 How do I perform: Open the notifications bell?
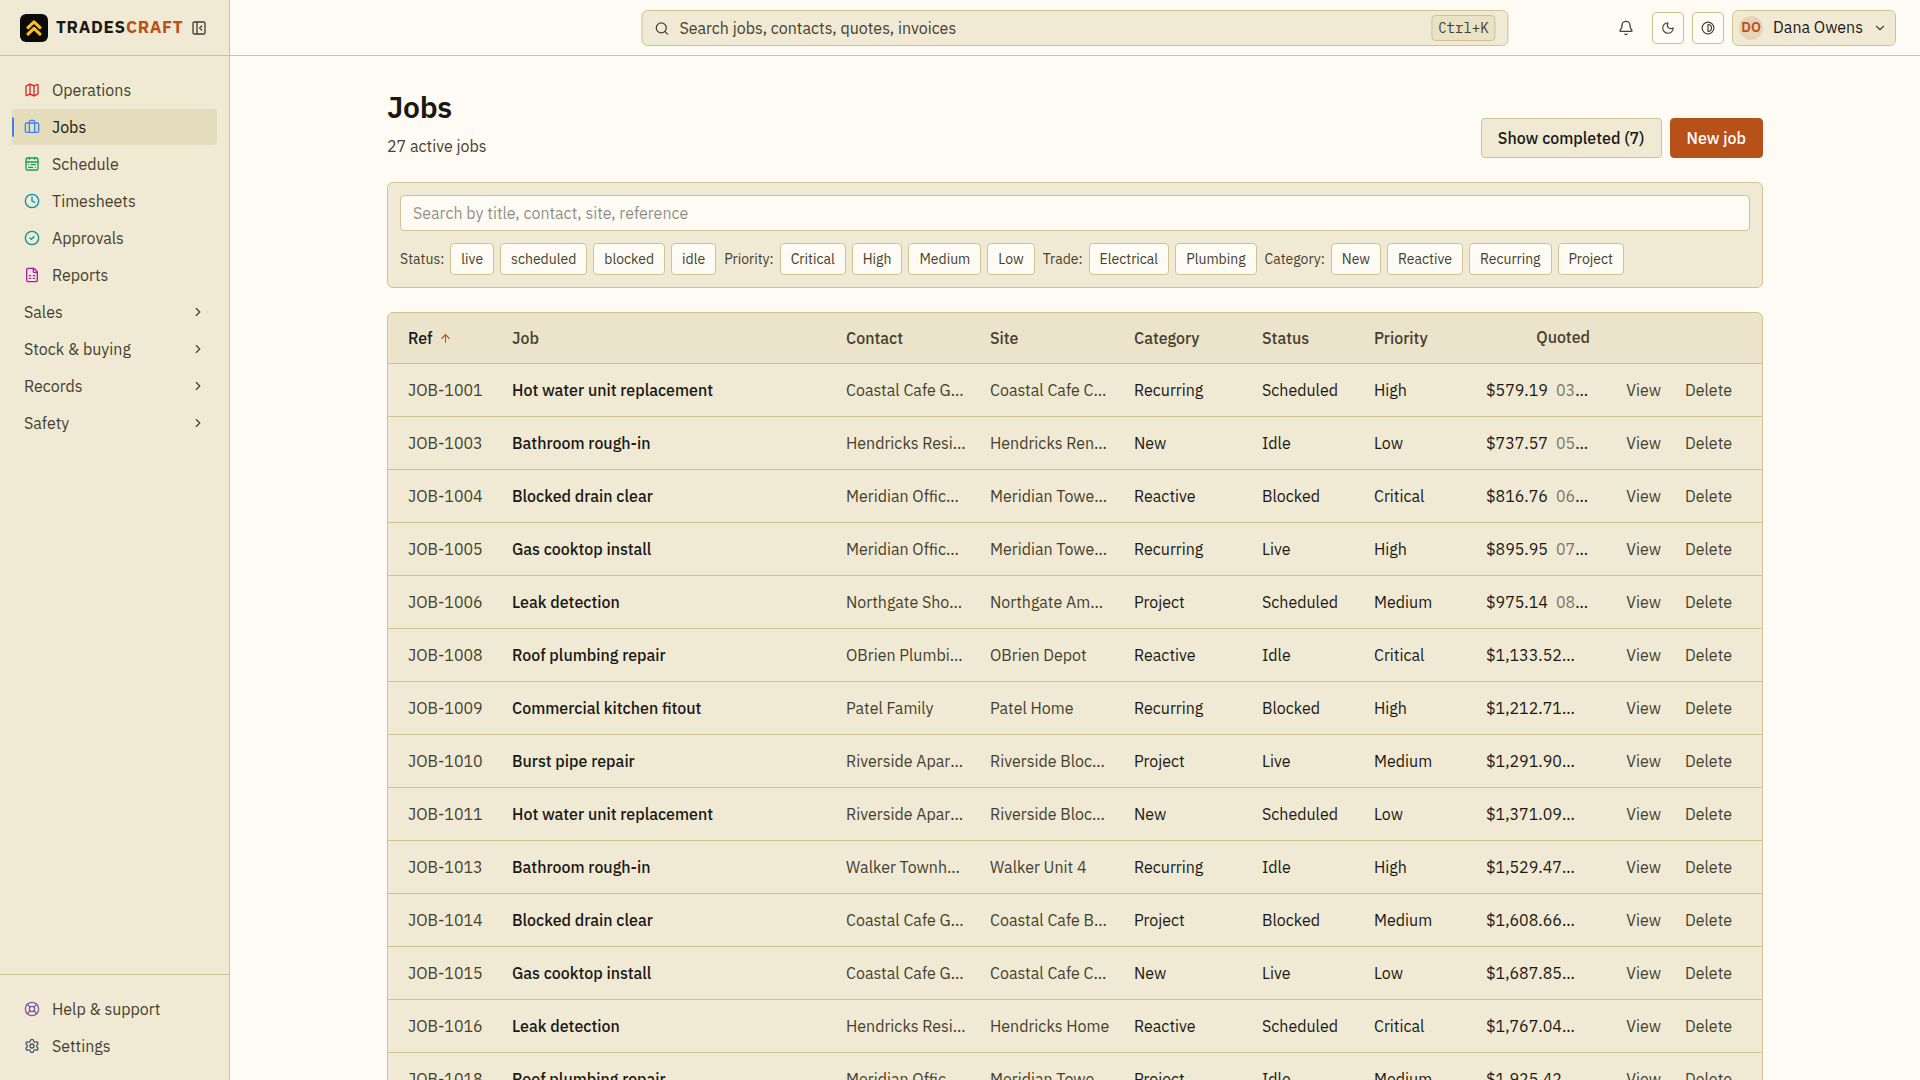coord(1626,28)
